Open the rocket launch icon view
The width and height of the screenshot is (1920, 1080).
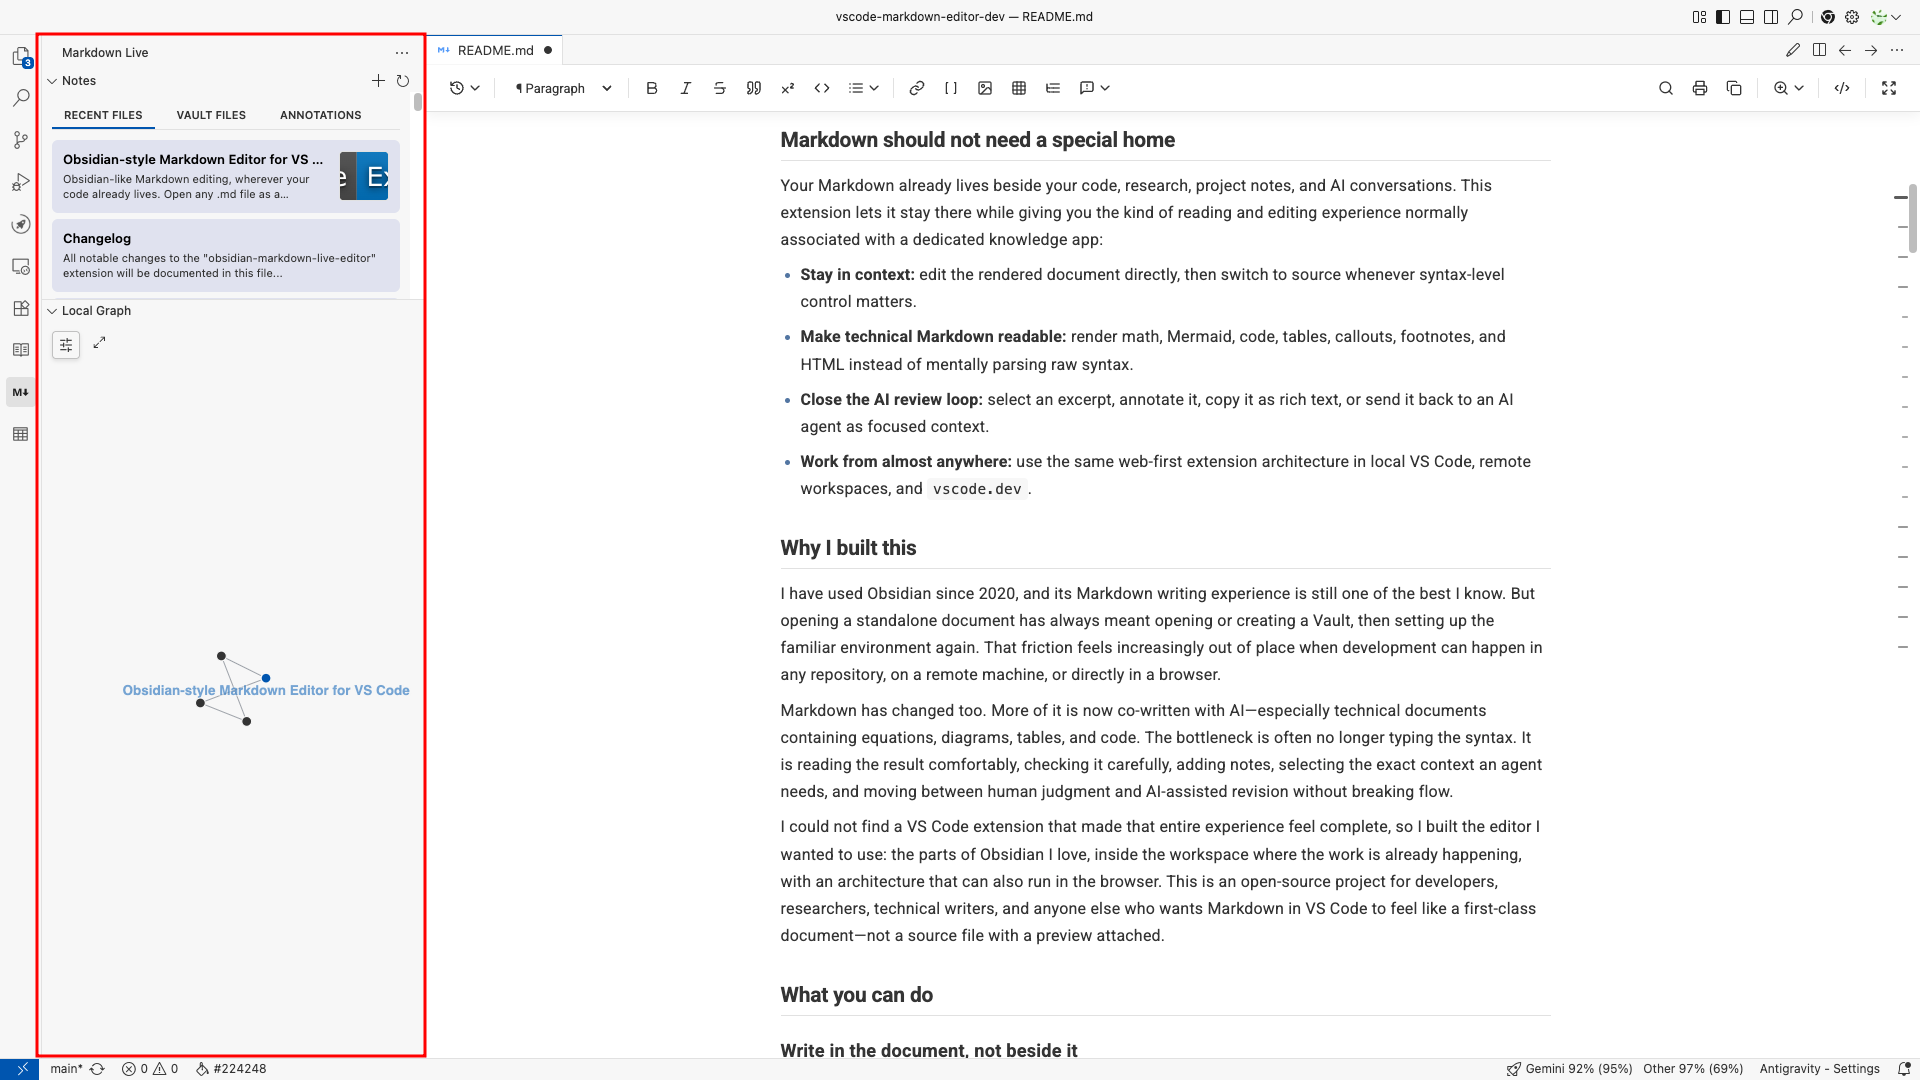click(21, 224)
